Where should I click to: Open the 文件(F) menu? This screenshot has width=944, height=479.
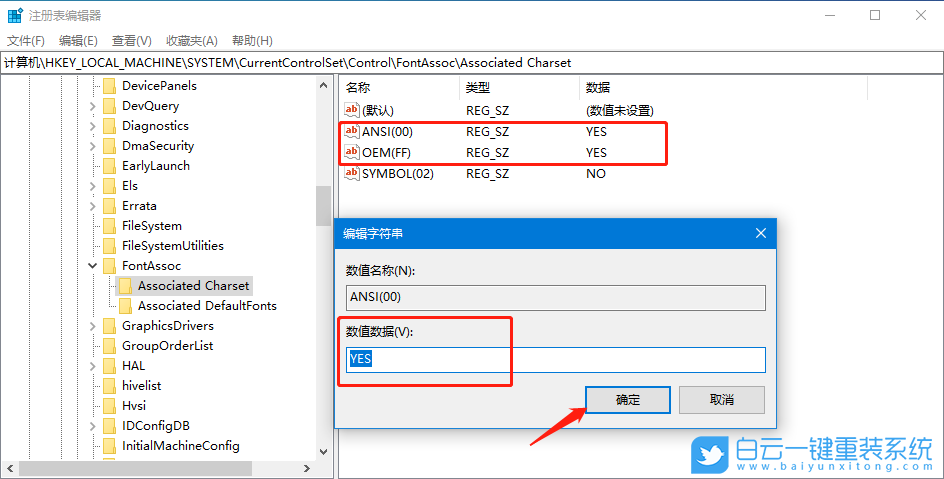pos(26,41)
